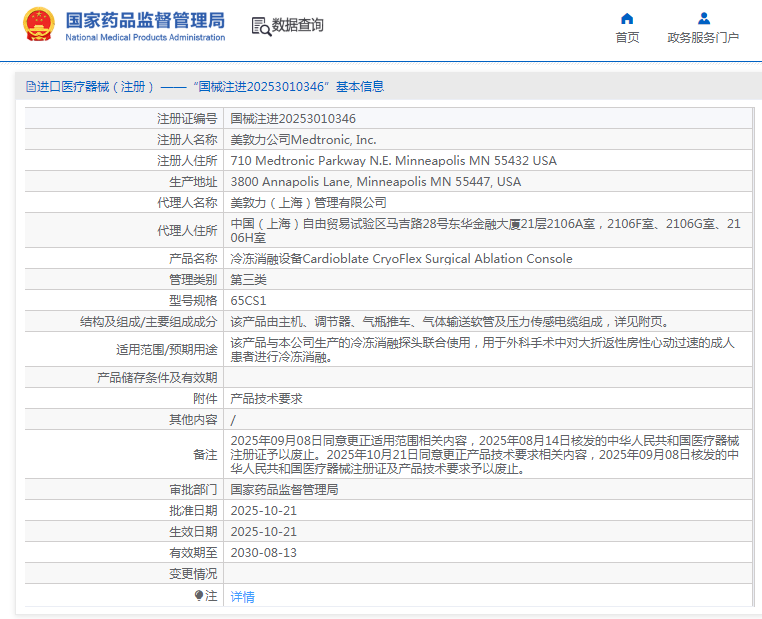
Task: Click the 美敦力公司Medtronic, Inc. registrant name
Action: [303, 139]
